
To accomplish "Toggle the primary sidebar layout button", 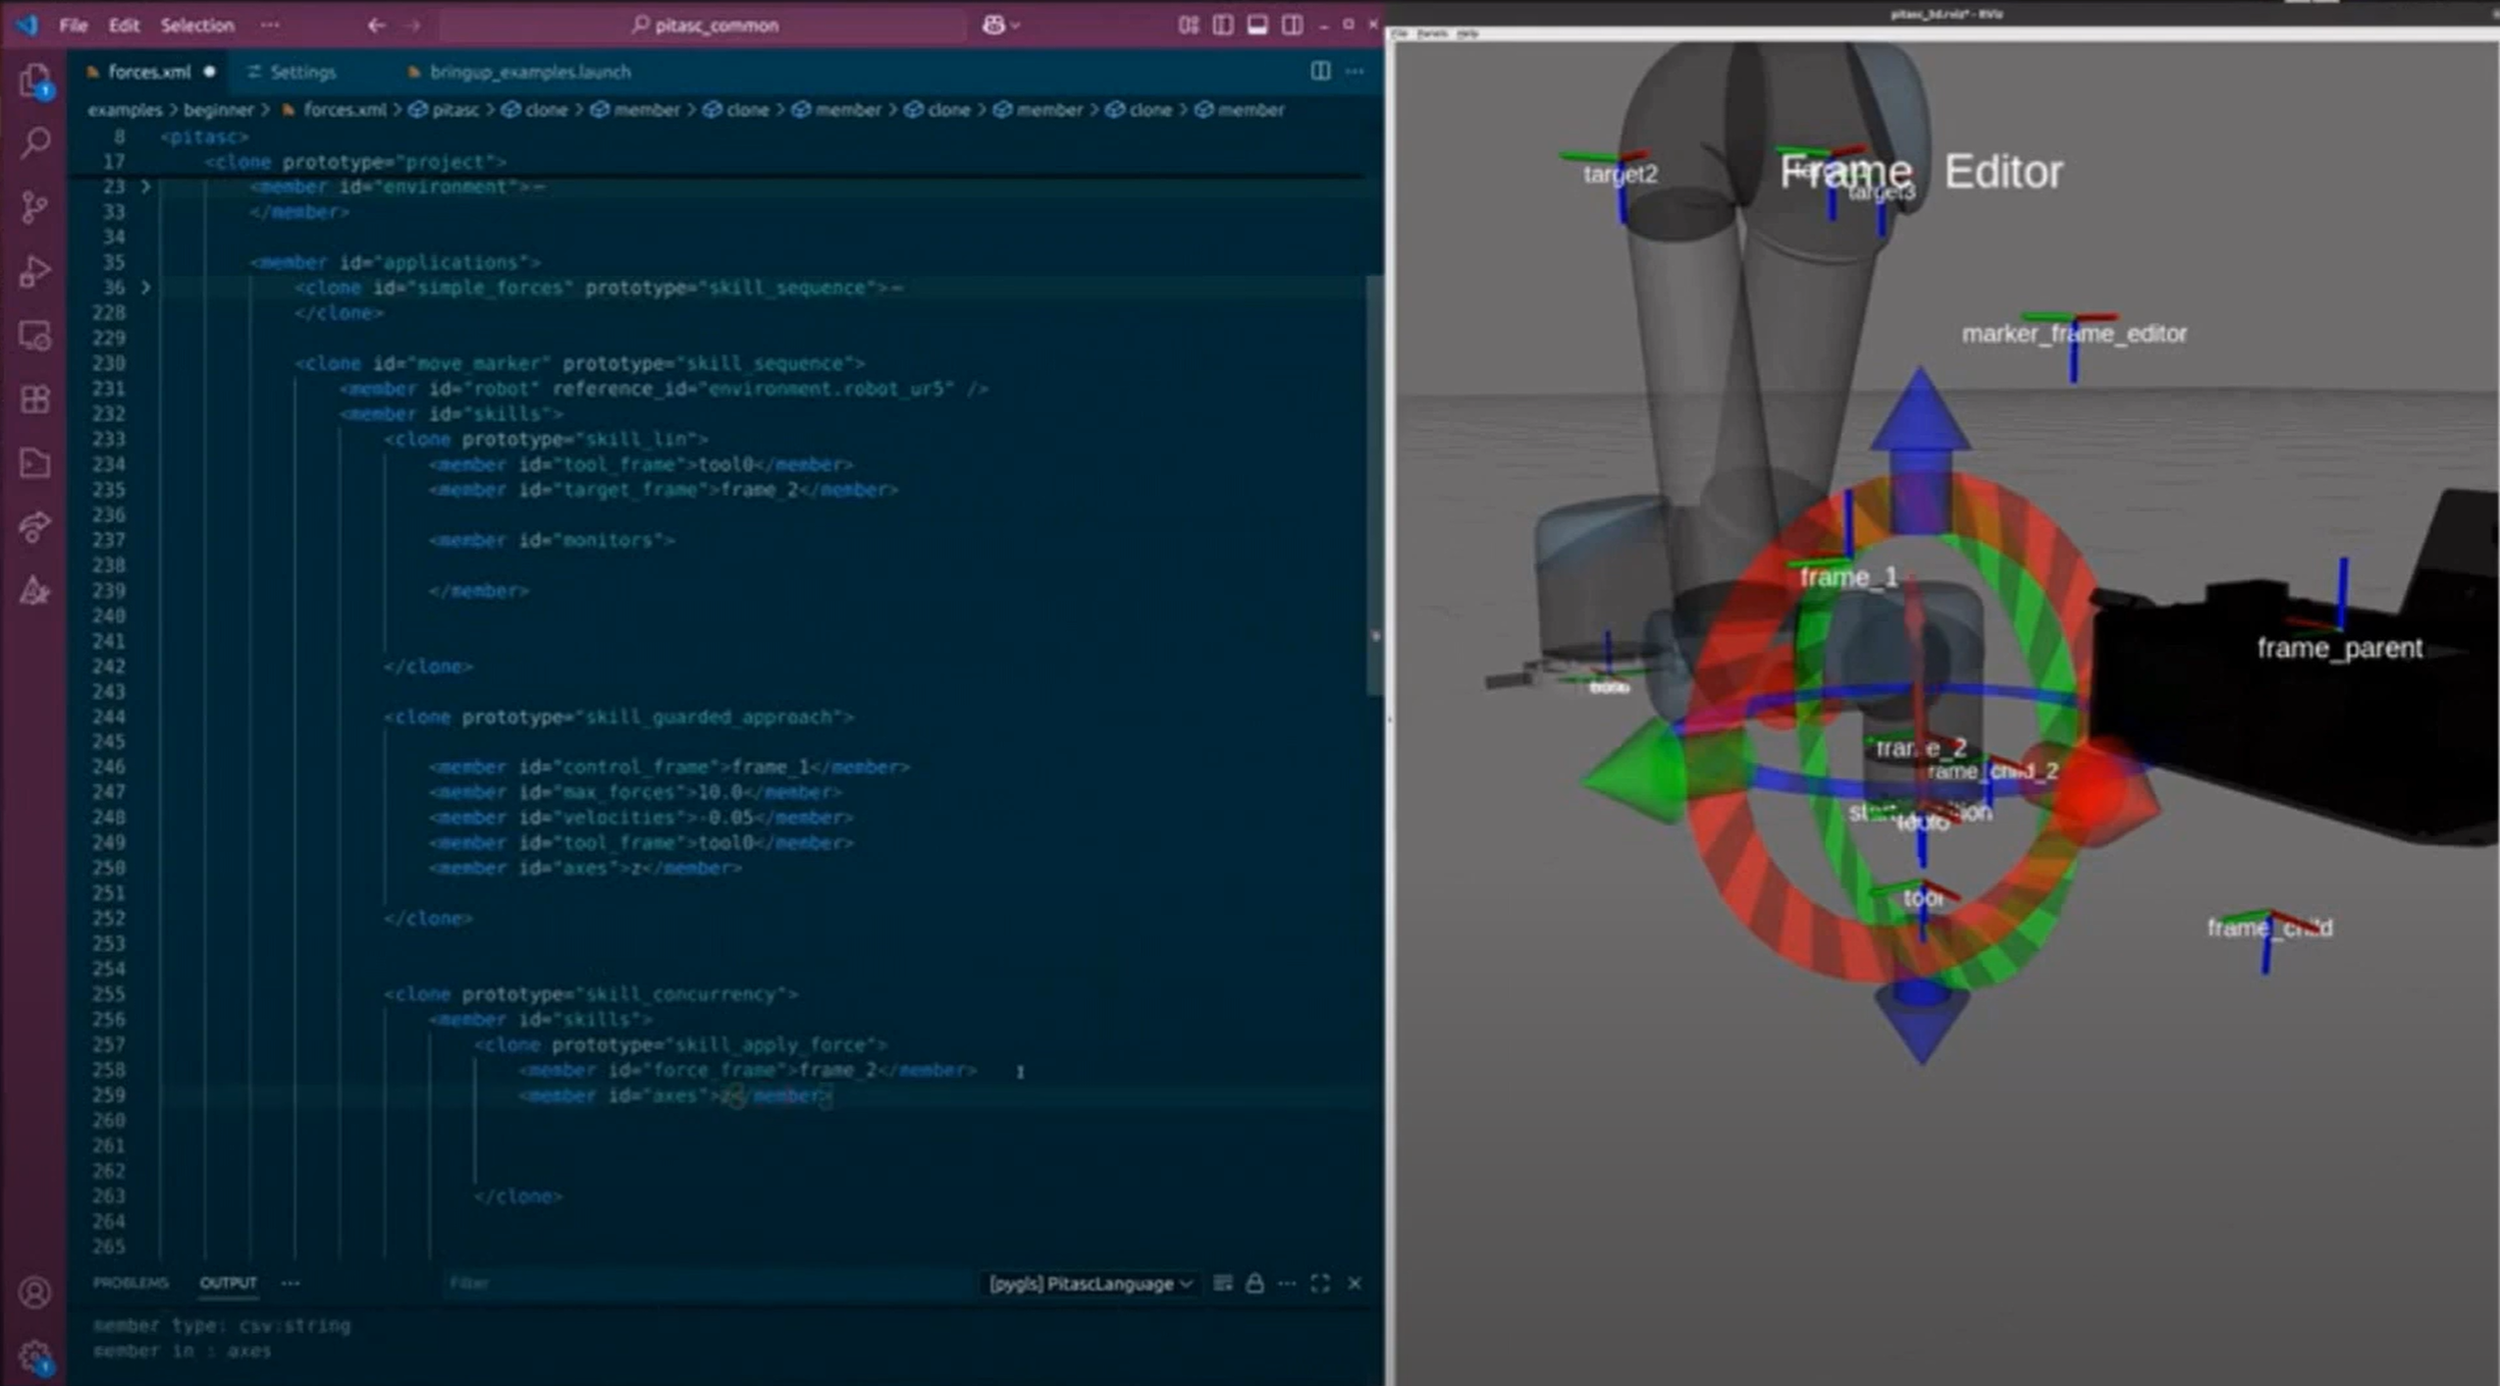I will [1222, 25].
